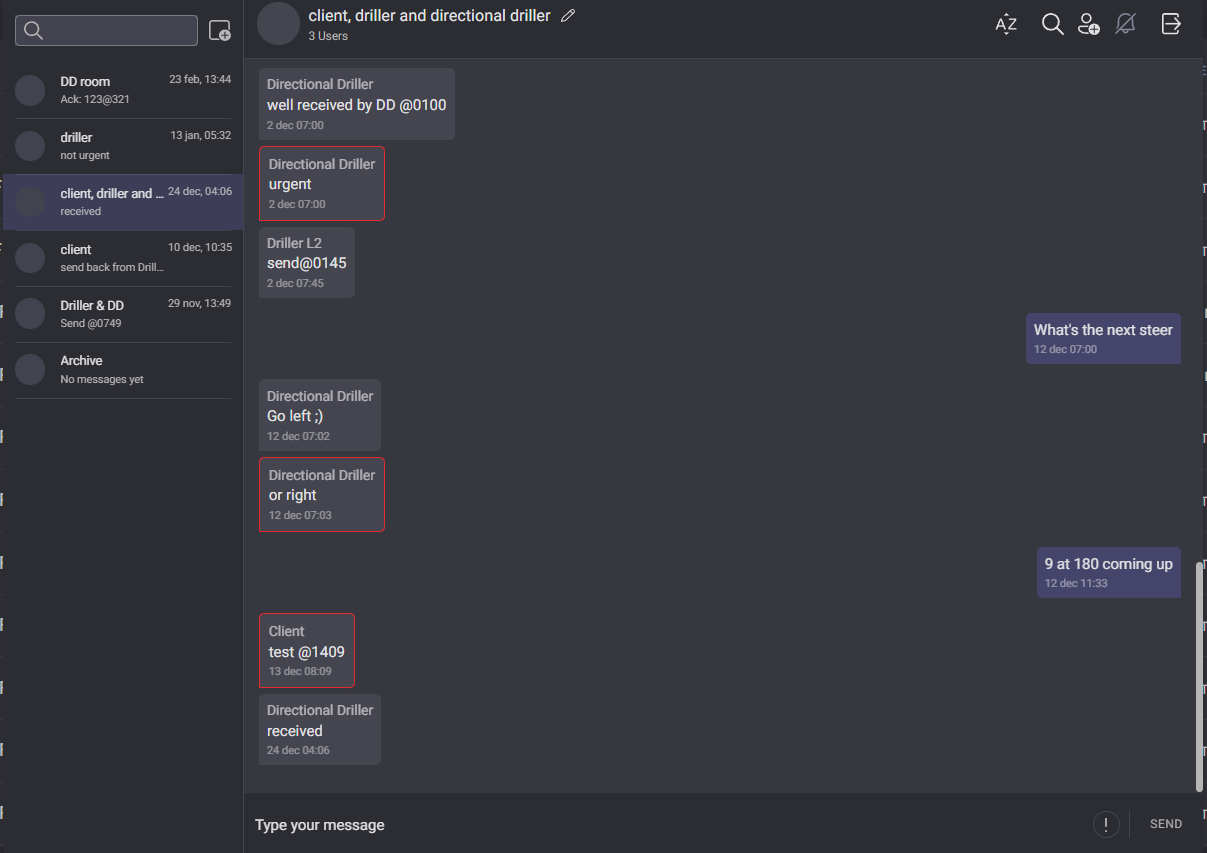Toggle the muted notifications bell icon
The image size is (1207, 853).
(1125, 24)
